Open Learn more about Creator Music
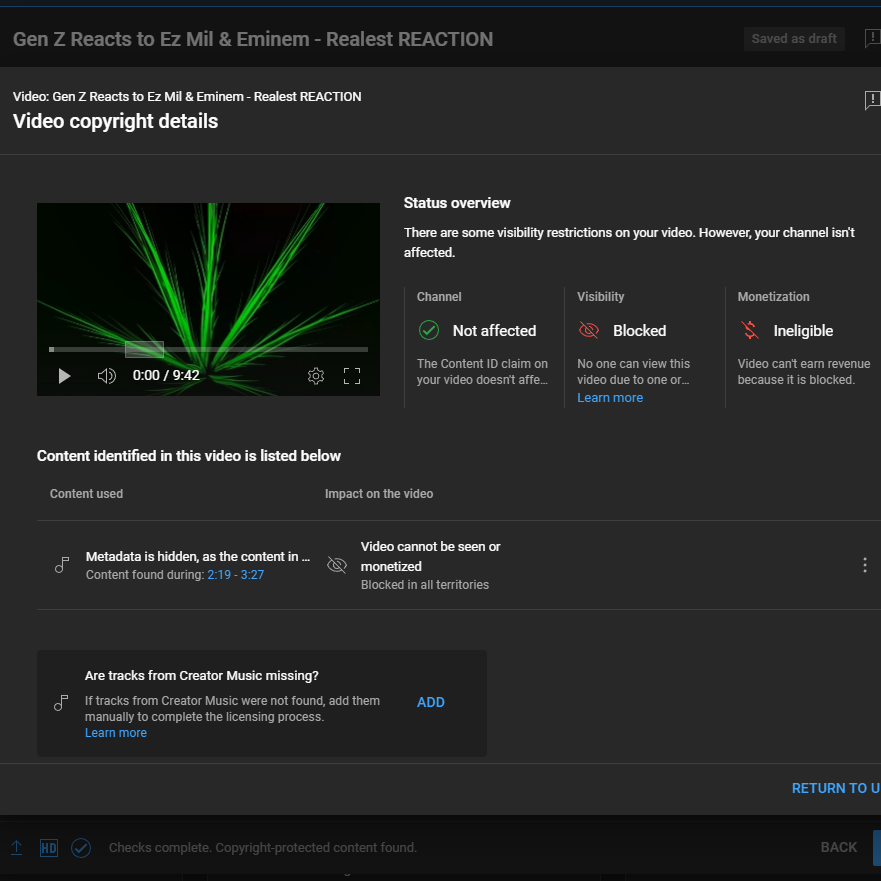This screenshot has width=881, height=881. pyautogui.click(x=116, y=733)
